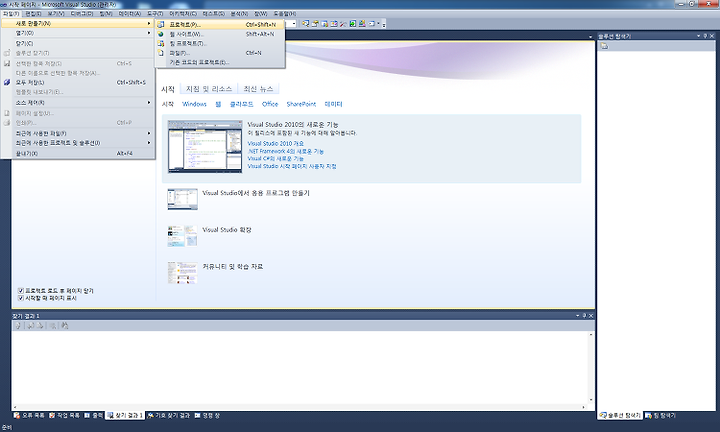Click 모두 저장(L) in File menu
Image resolution: width=720 pixels, height=432 pixels.
78,83
